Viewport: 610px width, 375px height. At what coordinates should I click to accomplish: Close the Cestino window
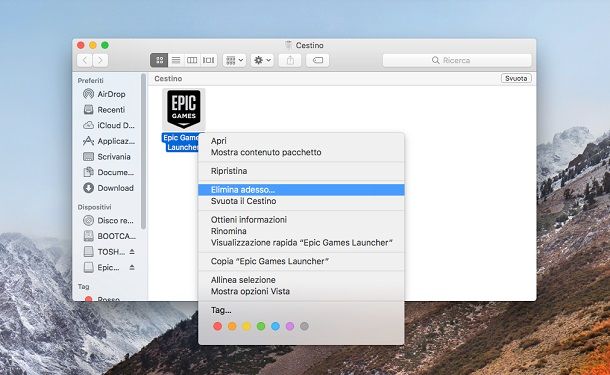coord(81,45)
